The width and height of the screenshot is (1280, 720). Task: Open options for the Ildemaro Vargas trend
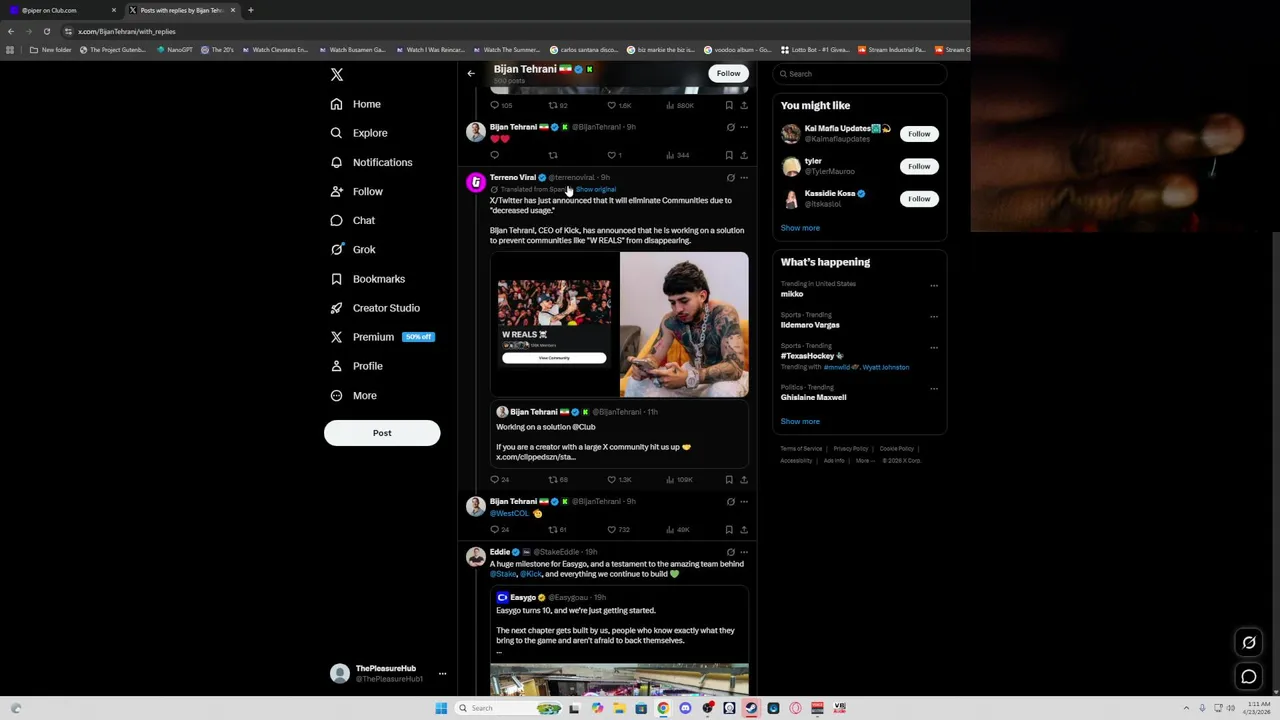point(934,316)
